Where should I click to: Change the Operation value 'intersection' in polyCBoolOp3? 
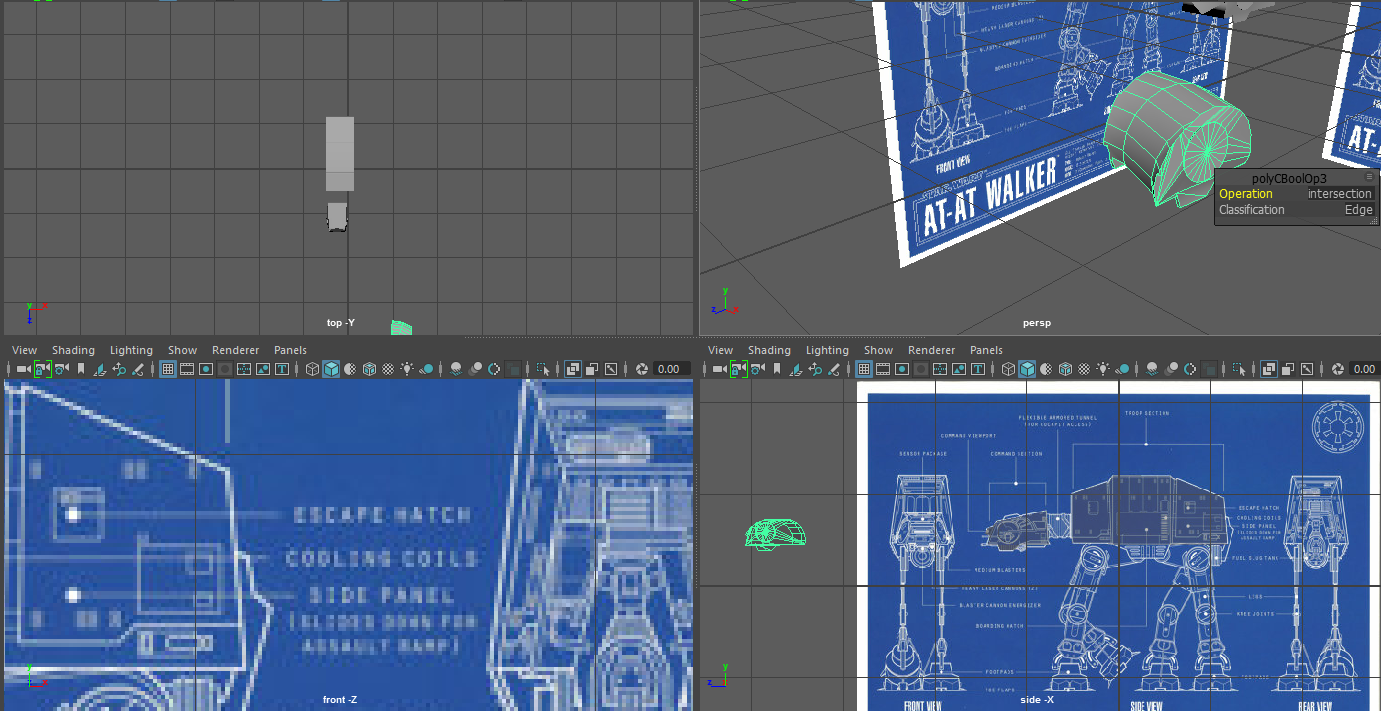(x=1340, y=194)
